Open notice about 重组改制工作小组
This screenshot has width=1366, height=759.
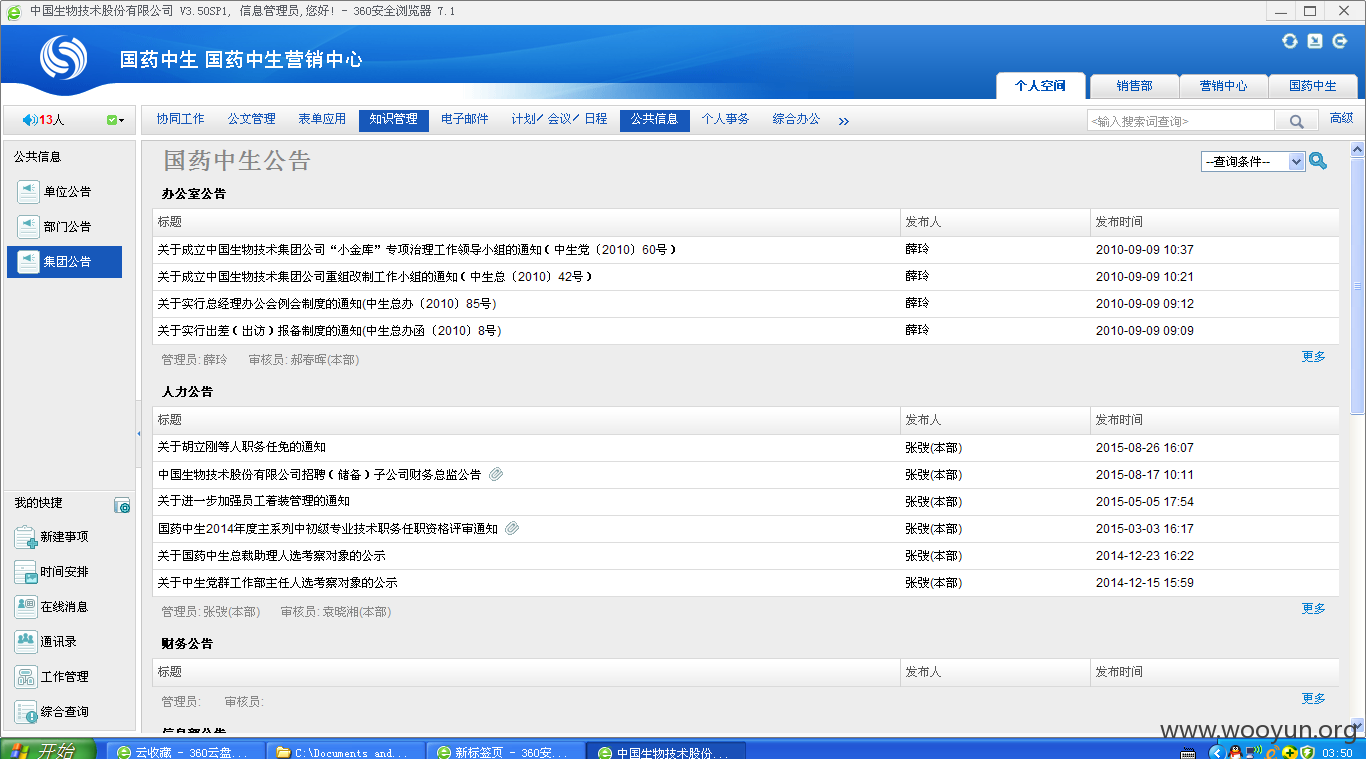click(x=375, y=277)
